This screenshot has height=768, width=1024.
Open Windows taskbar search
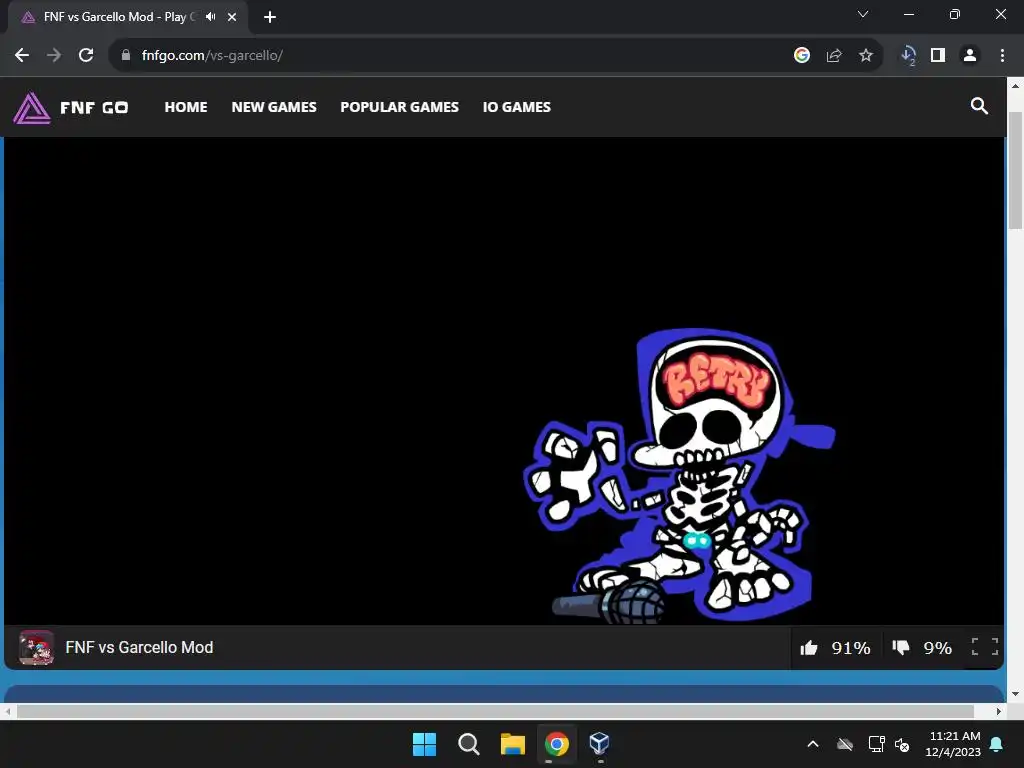[x=468, y=744]
